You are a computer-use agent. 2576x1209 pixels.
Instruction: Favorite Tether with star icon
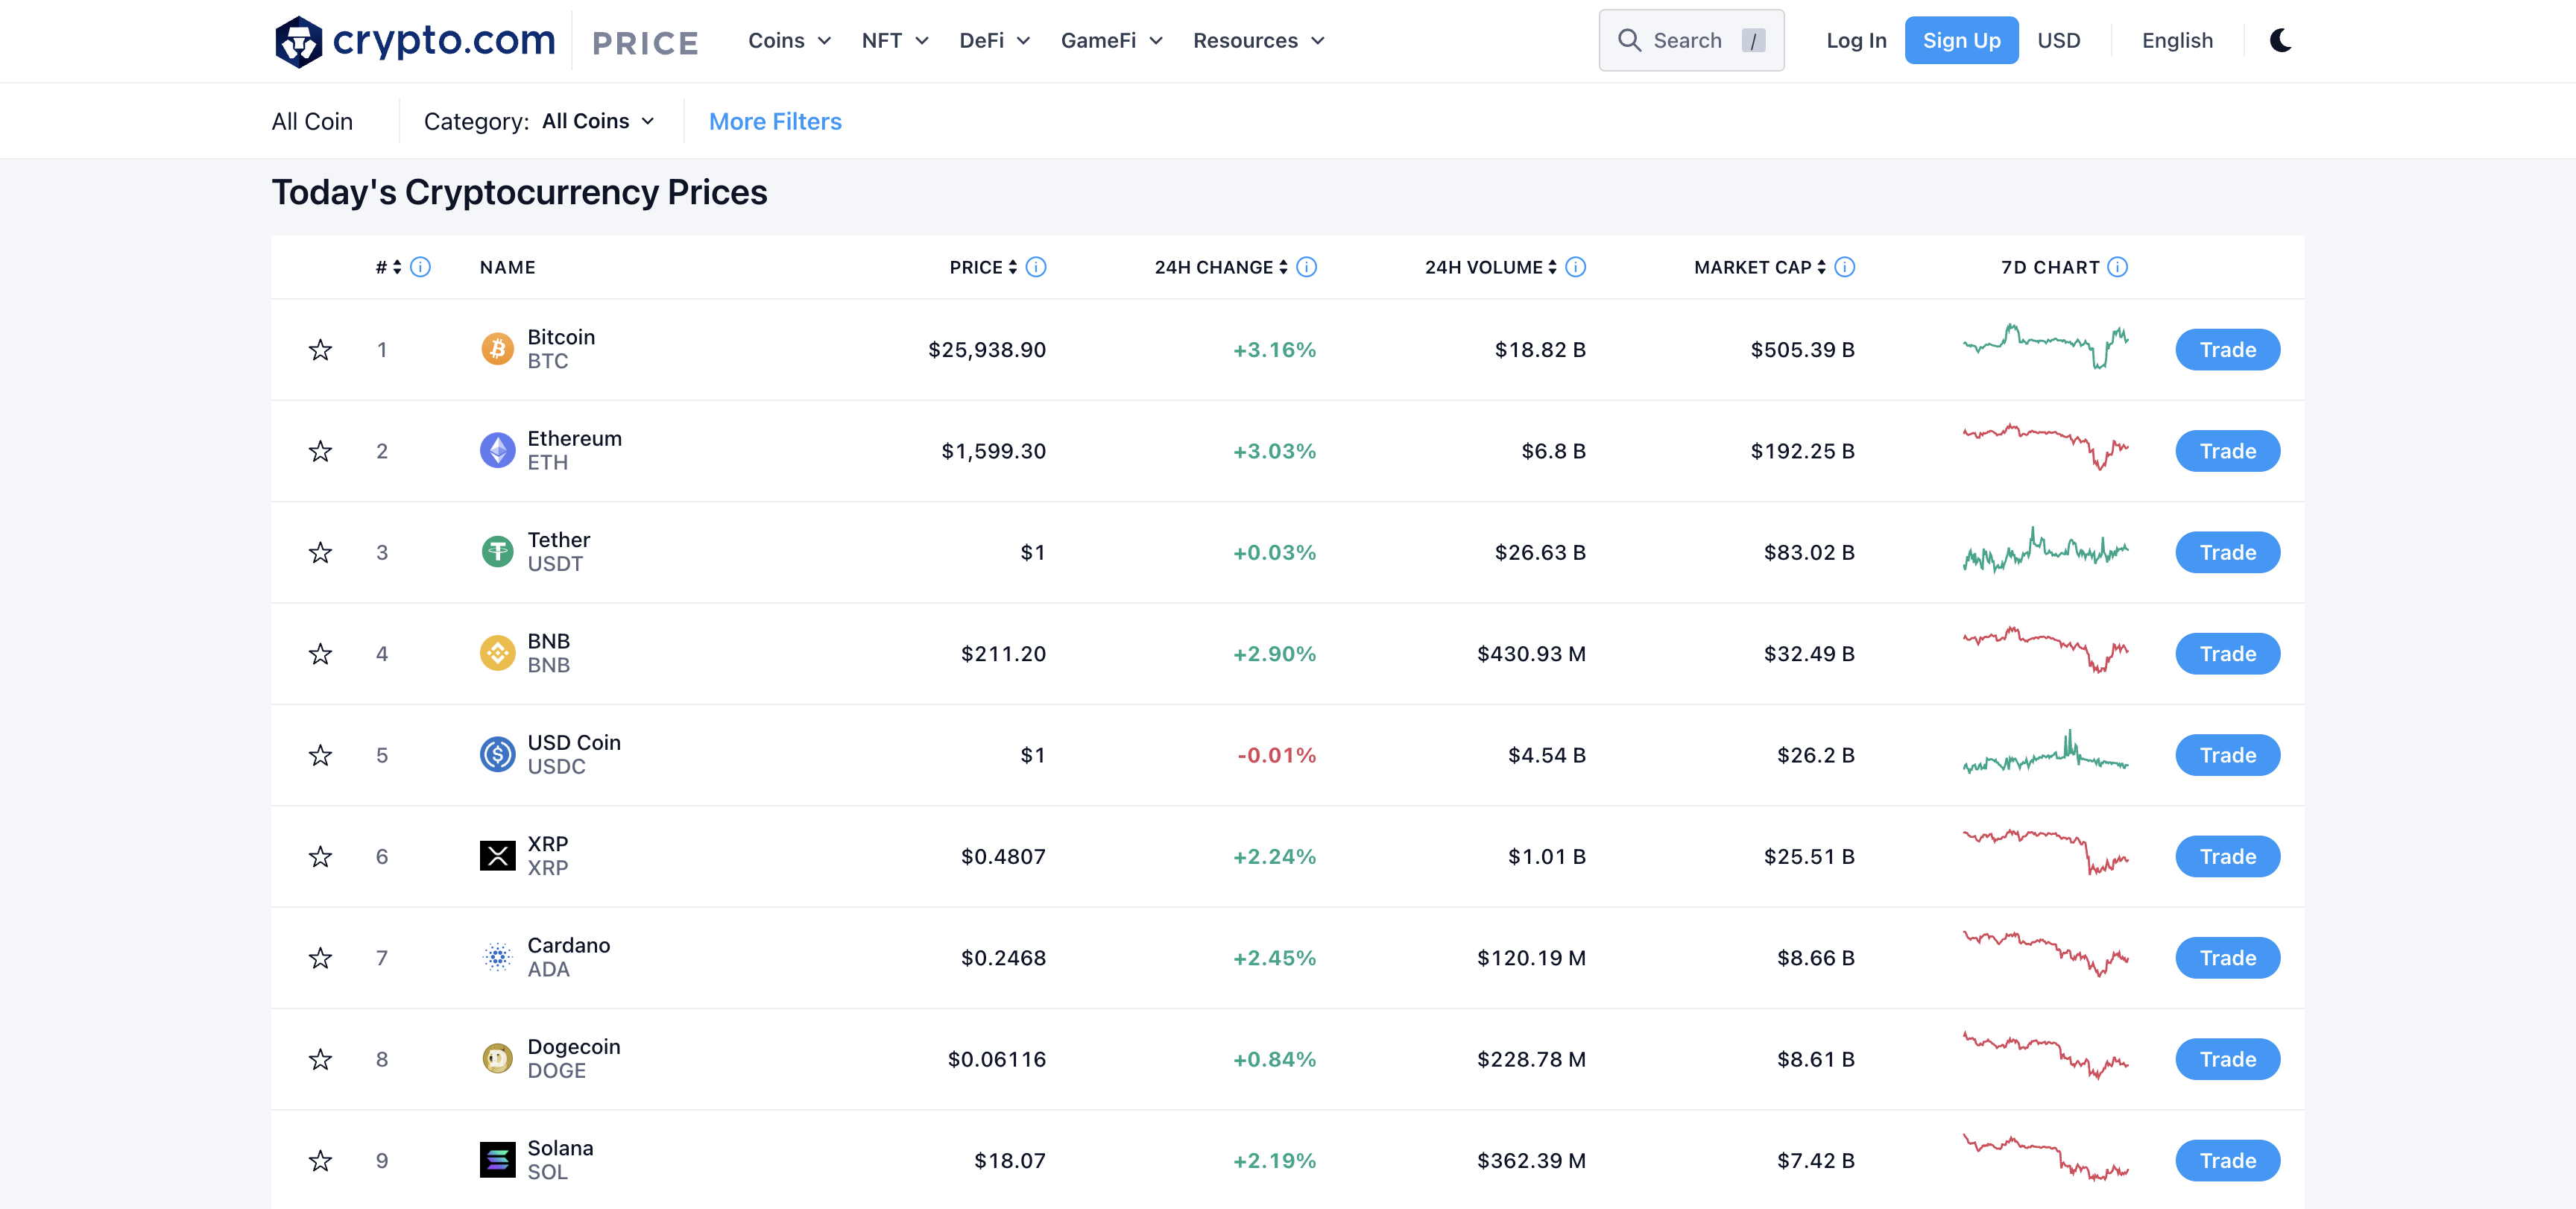(320, 552)
